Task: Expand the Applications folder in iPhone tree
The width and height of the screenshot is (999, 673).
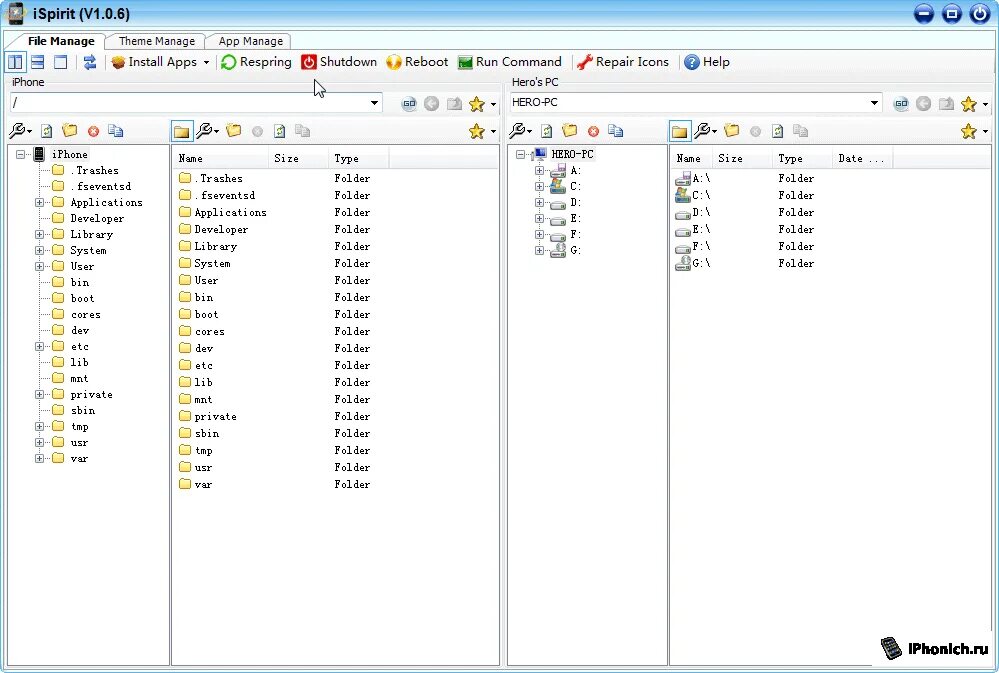Action: 40,203
